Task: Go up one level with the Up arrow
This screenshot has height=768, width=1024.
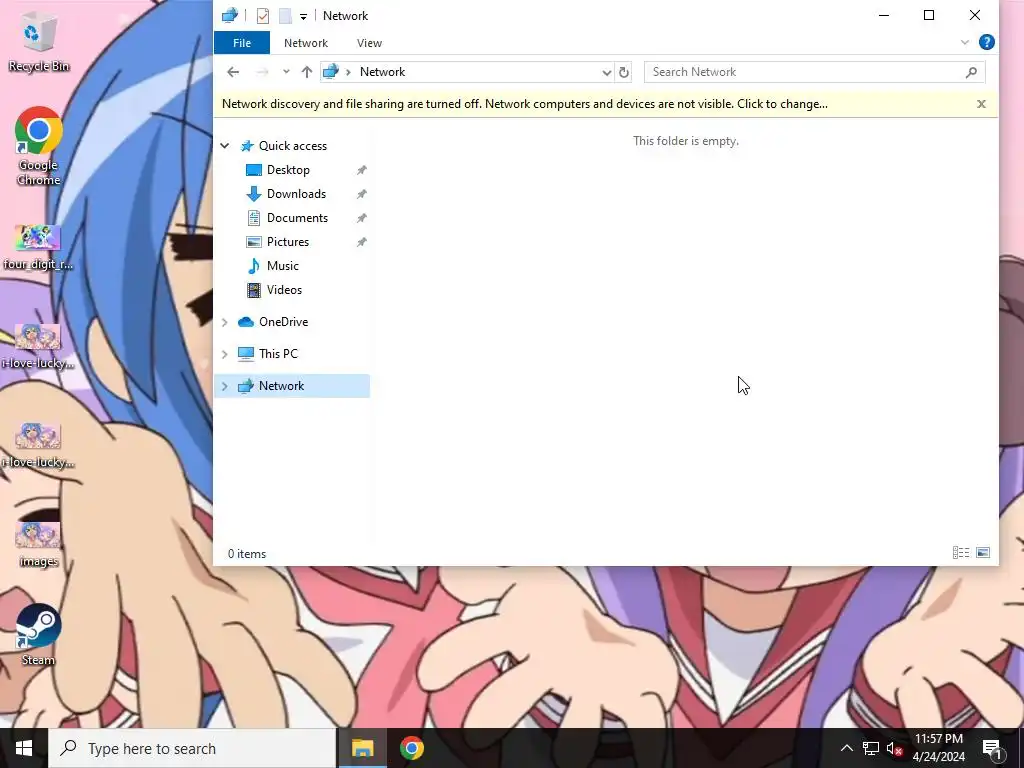Action: click(306, 72)
